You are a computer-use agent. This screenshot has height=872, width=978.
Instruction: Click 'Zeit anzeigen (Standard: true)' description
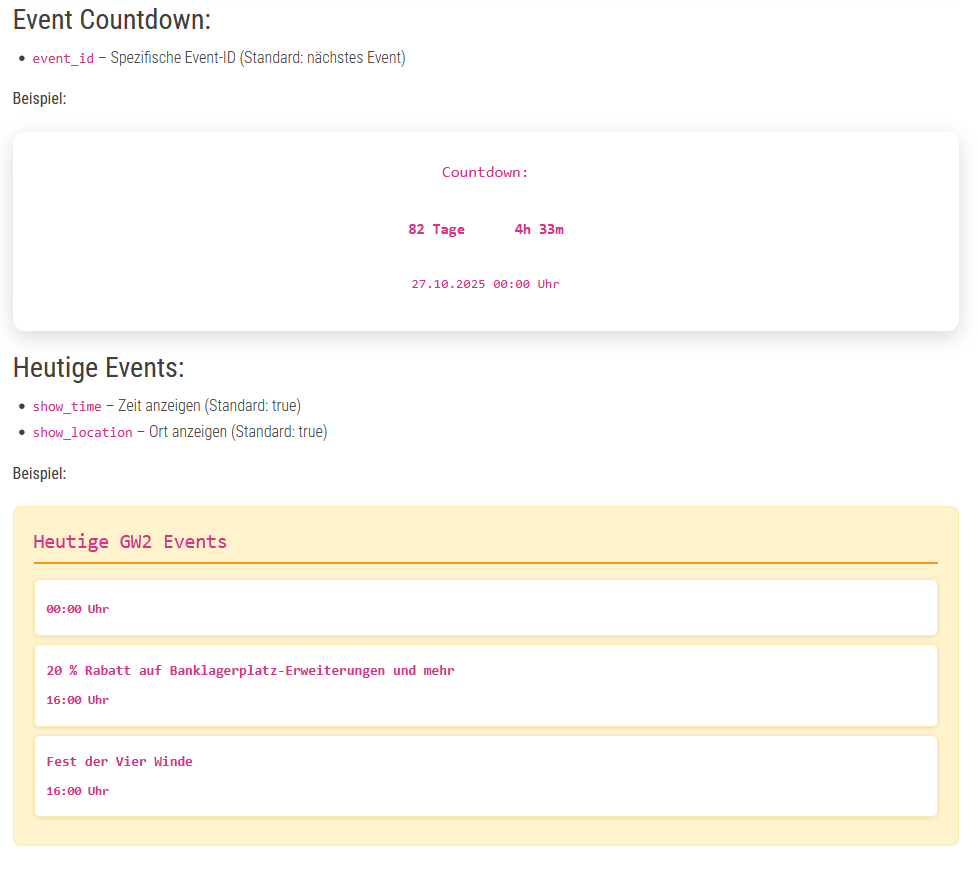pos(210,406)
